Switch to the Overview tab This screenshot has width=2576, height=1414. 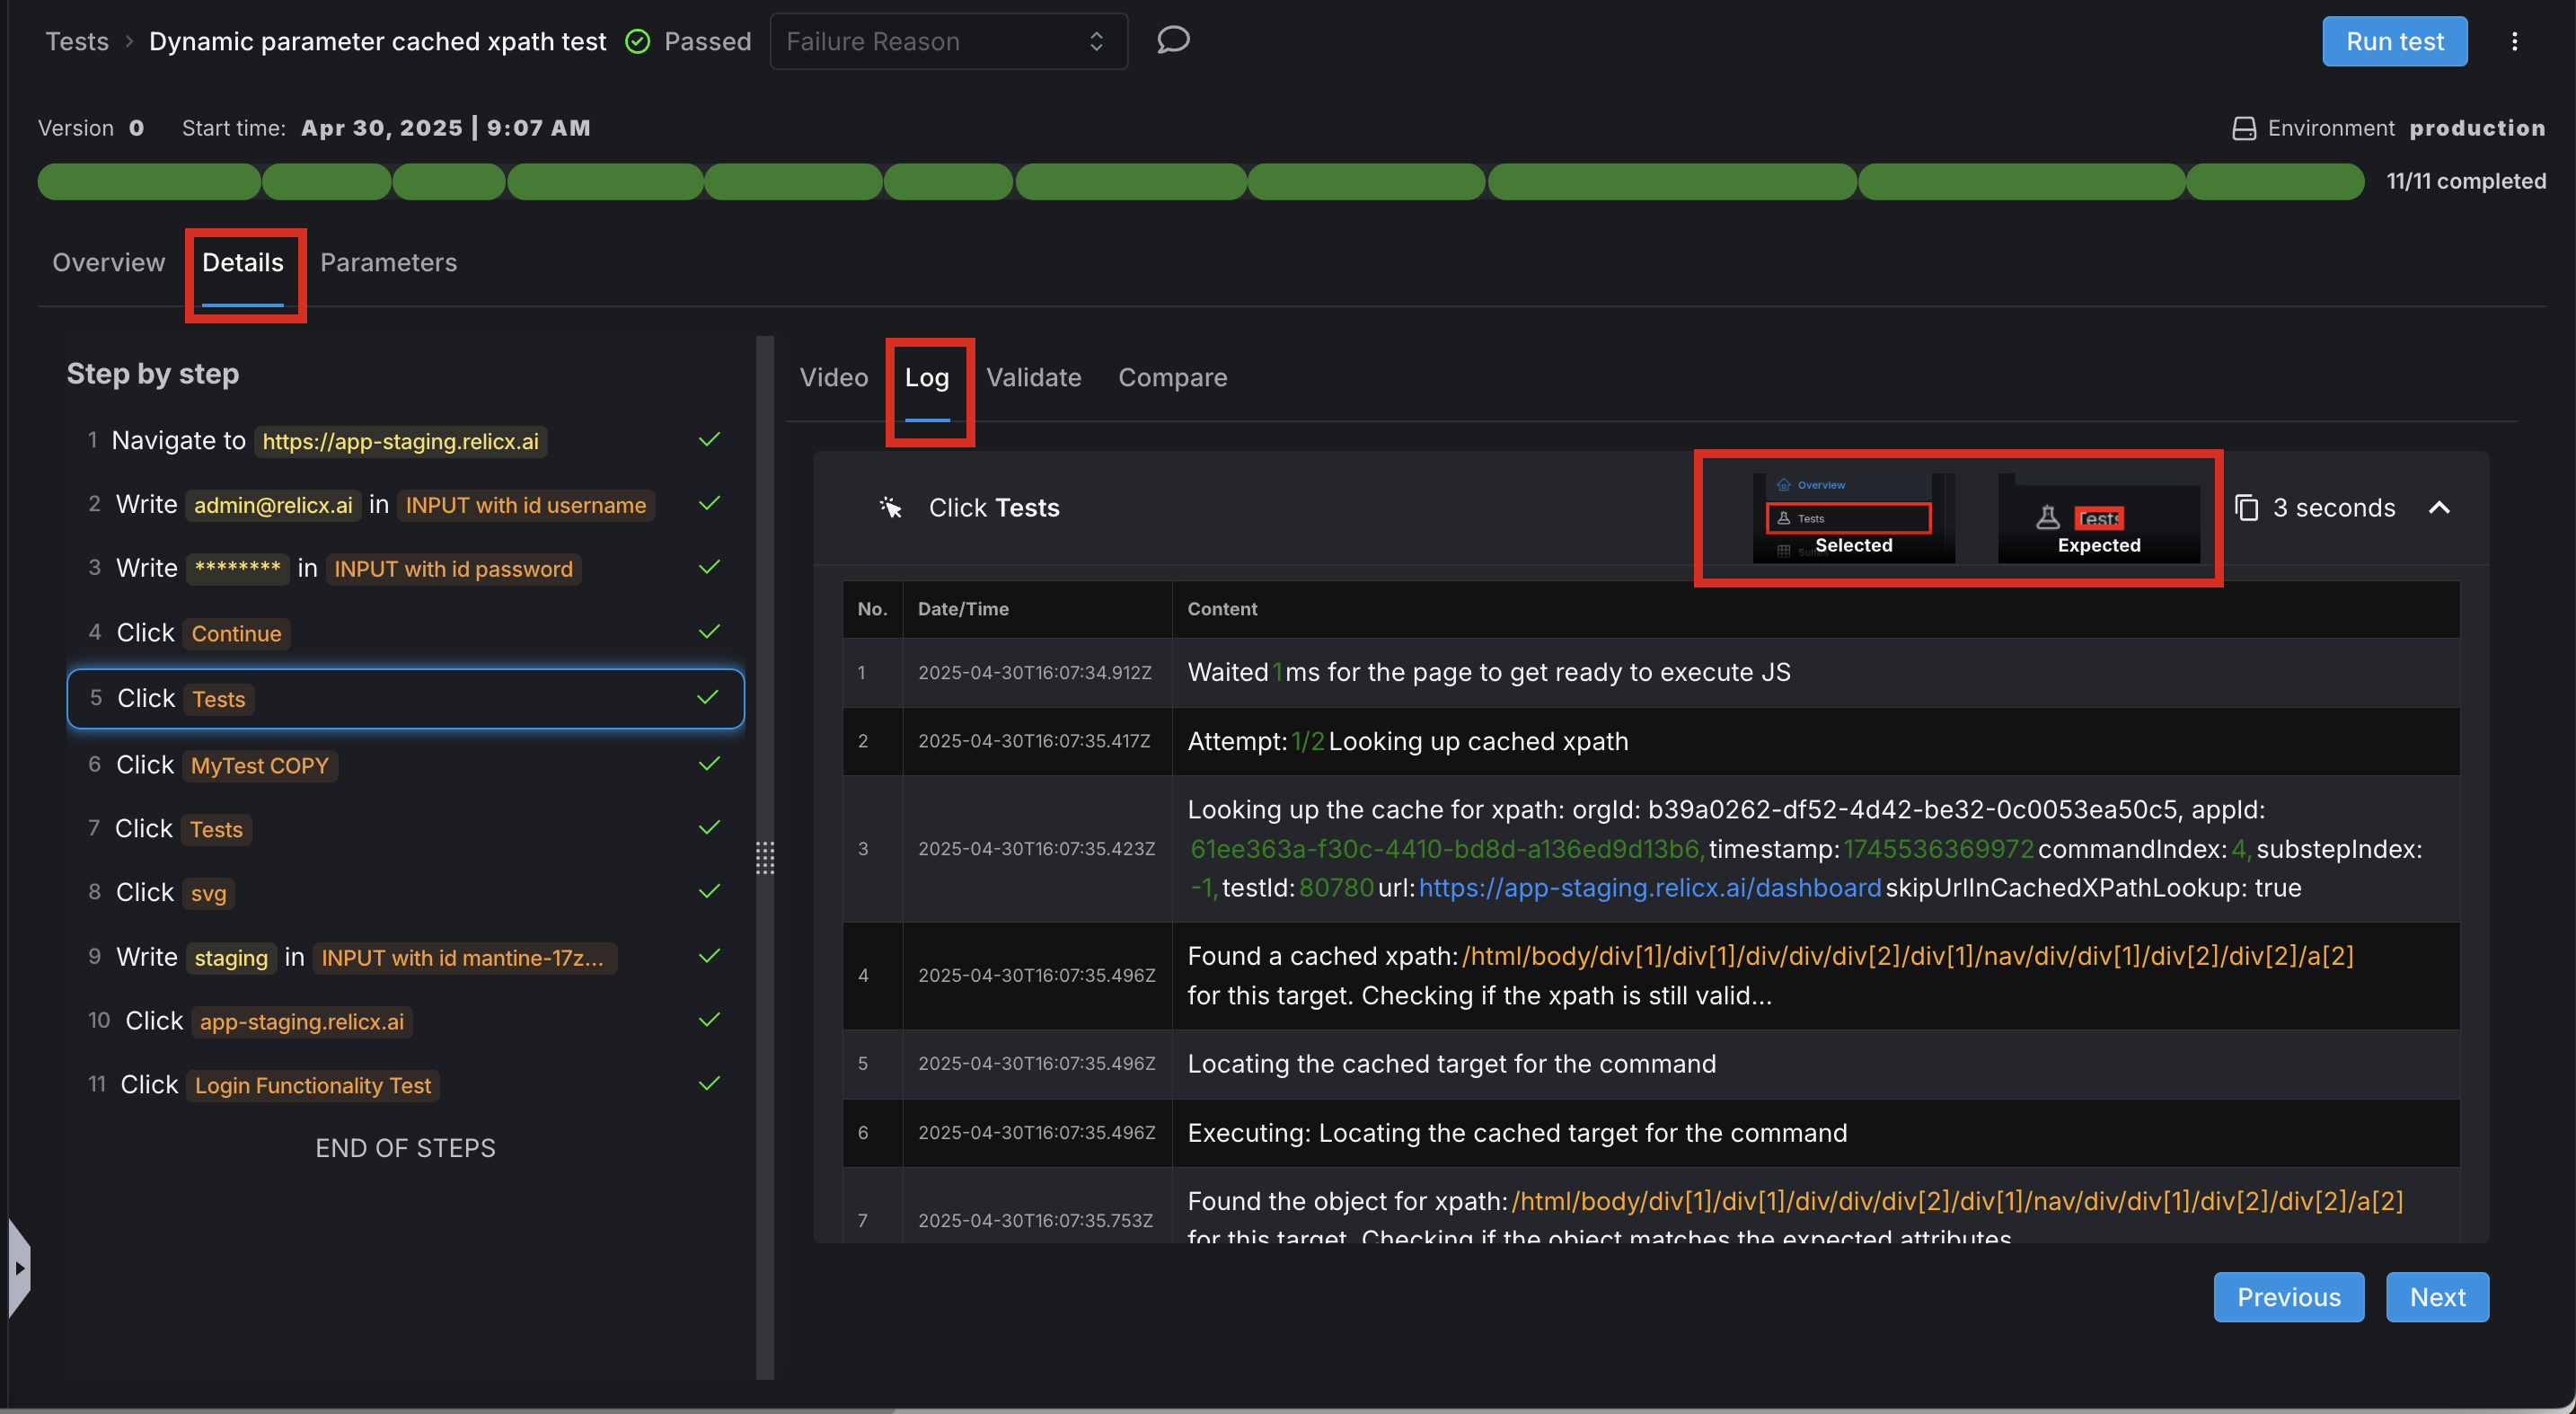[108, 262]
